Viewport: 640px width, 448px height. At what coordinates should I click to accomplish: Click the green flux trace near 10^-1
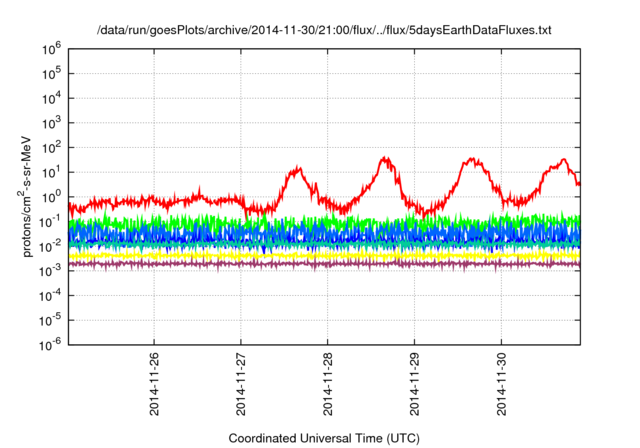(x=324, y=221)
